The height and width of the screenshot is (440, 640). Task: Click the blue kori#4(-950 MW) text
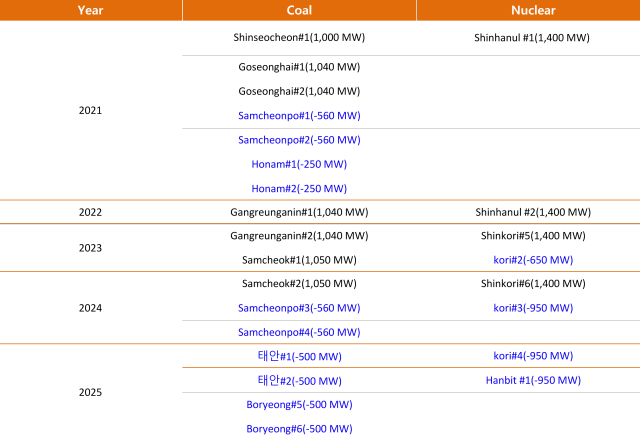pyautogui.click(x=533, y=356)
